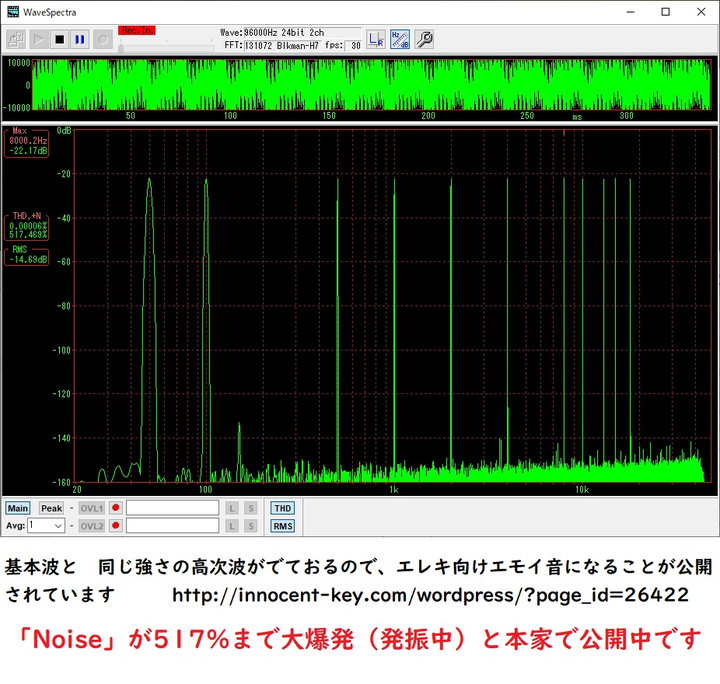Click the fps value field showing 30
The image size is (720, 684).
tap(354, 45)
